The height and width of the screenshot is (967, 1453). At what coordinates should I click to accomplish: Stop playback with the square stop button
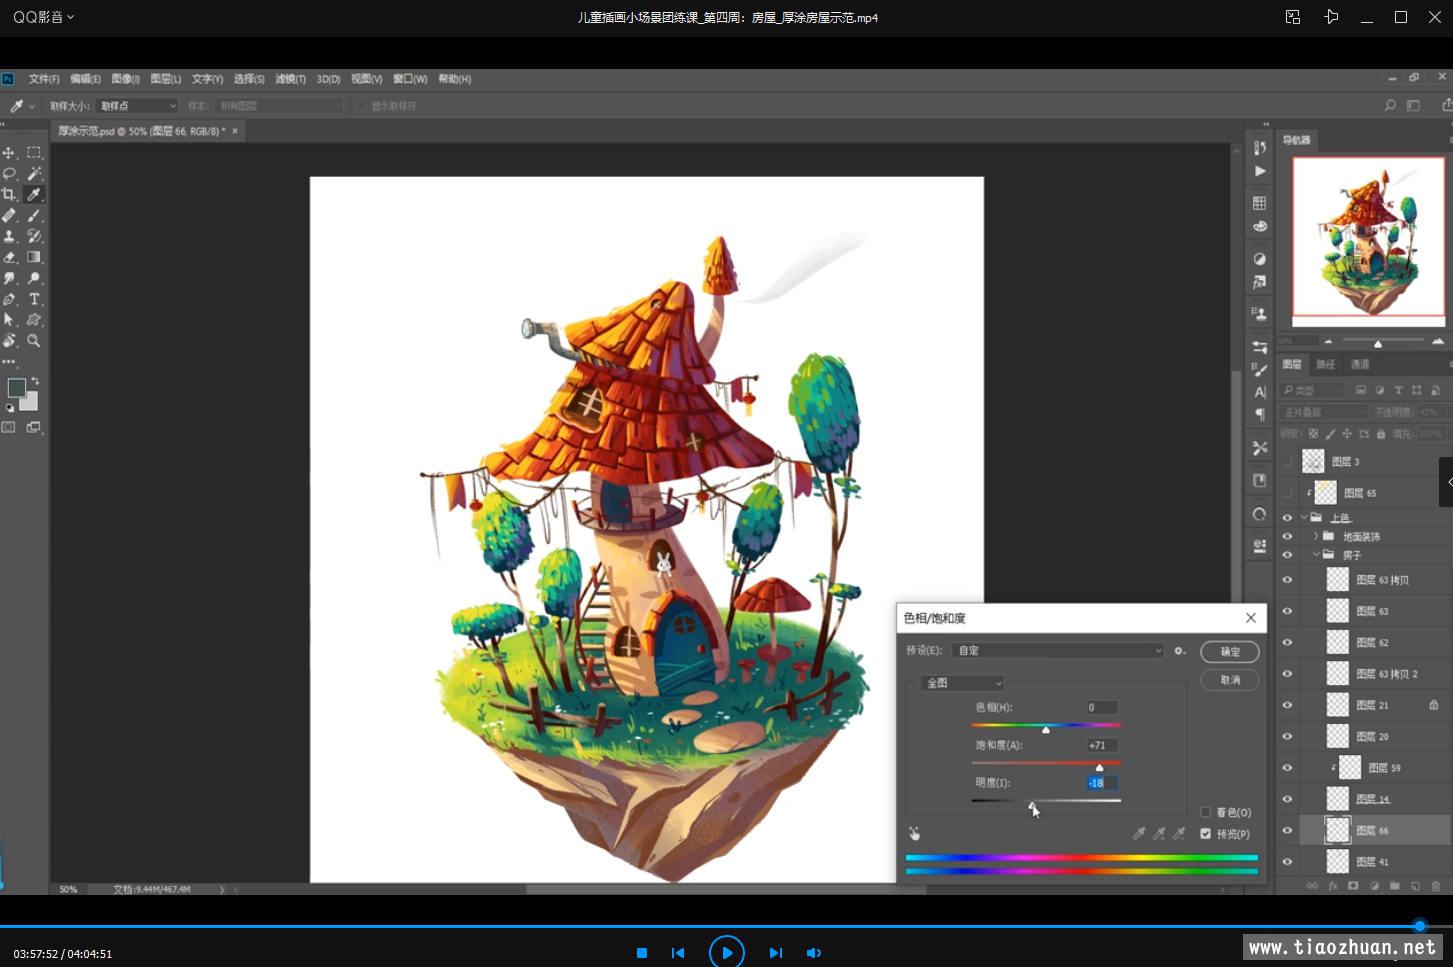click(642, 953)
